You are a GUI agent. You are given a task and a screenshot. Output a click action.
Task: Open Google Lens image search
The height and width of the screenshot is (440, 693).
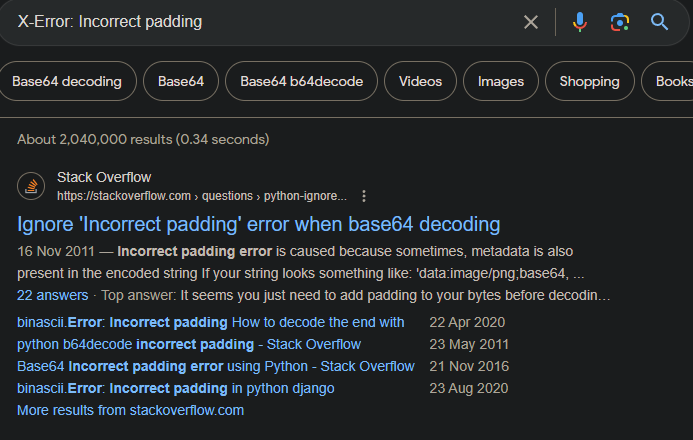click(620, 22)
